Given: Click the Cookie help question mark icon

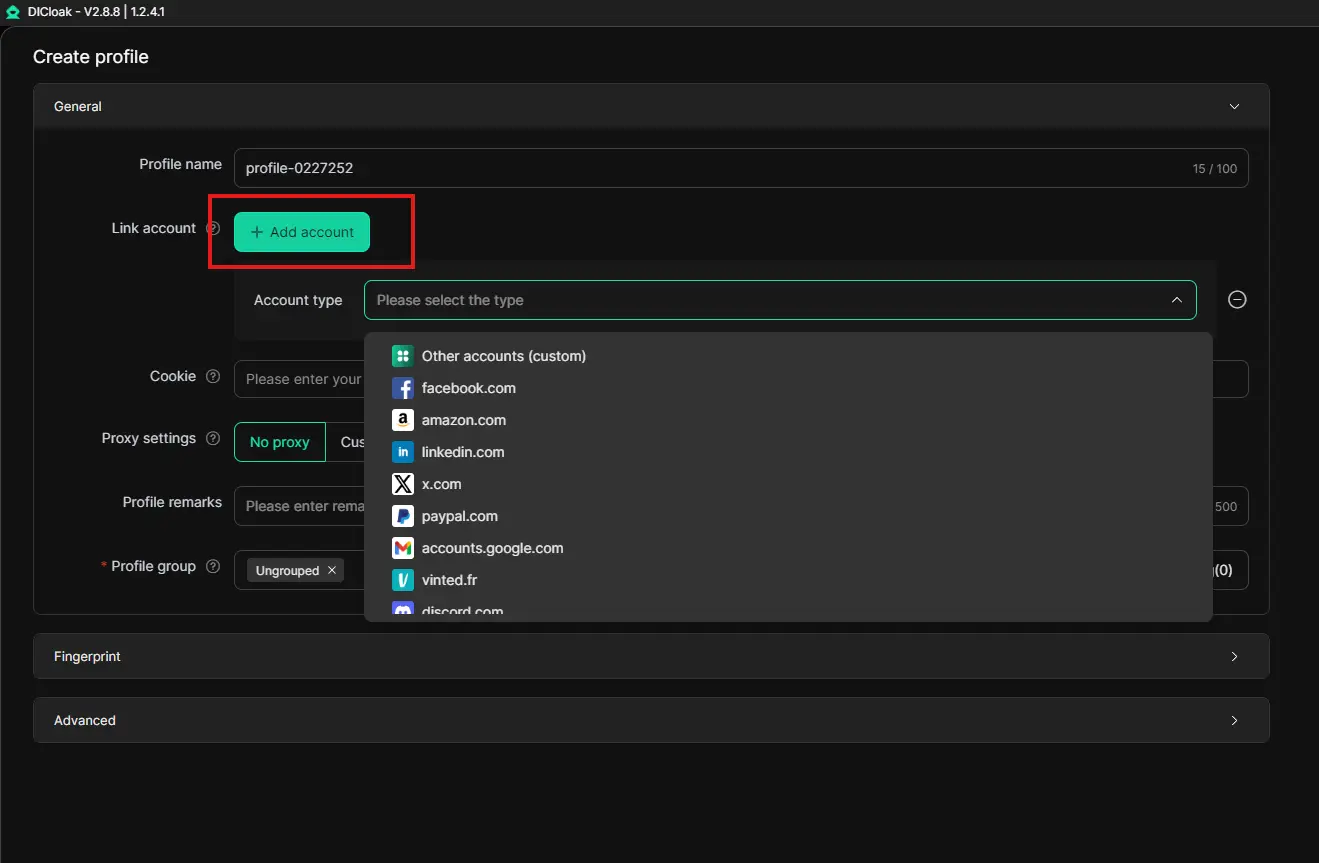Looking at the screenshot, I should tap(213, 377).
